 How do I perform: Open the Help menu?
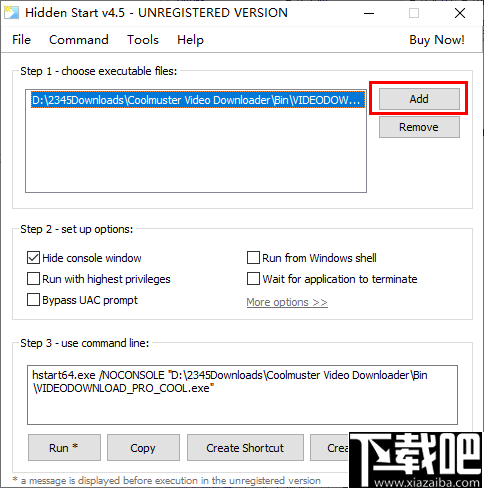(x=190, y=40)
